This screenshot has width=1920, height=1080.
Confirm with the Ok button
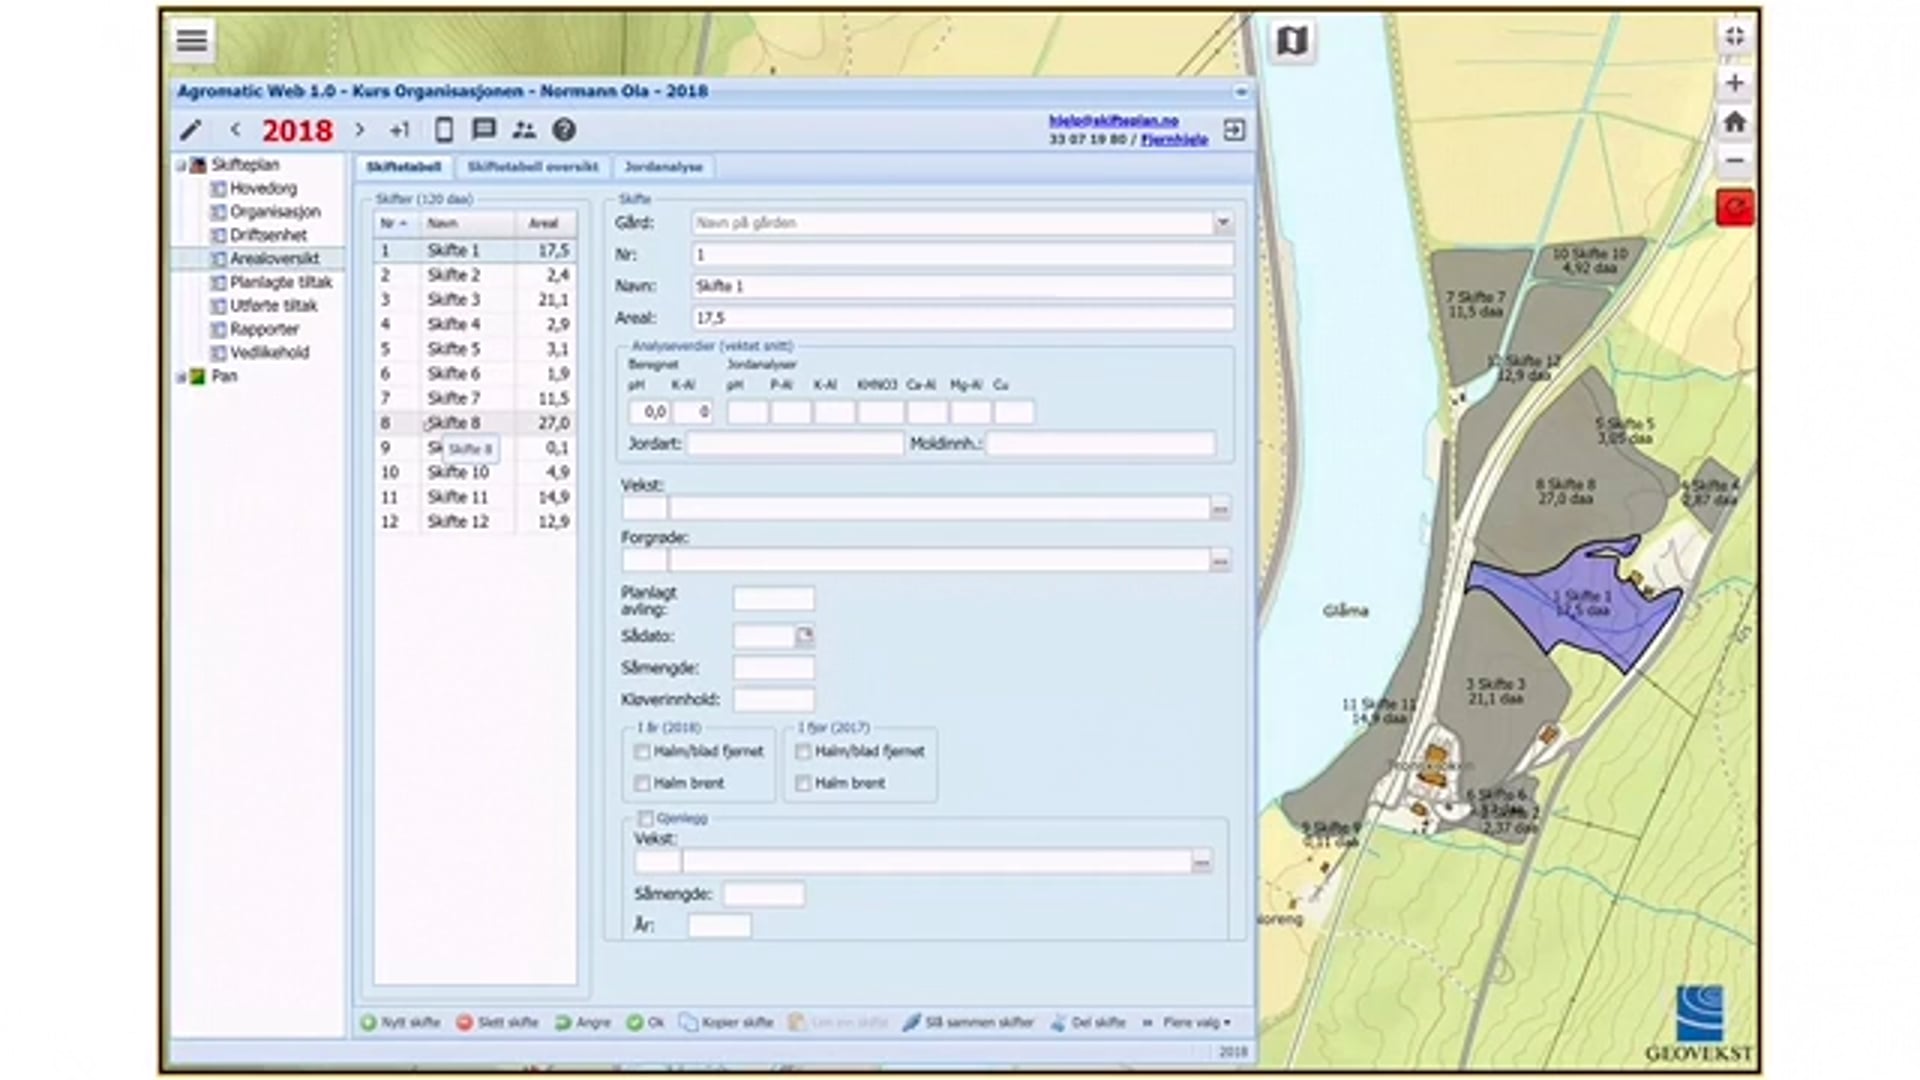(646, 1022)
